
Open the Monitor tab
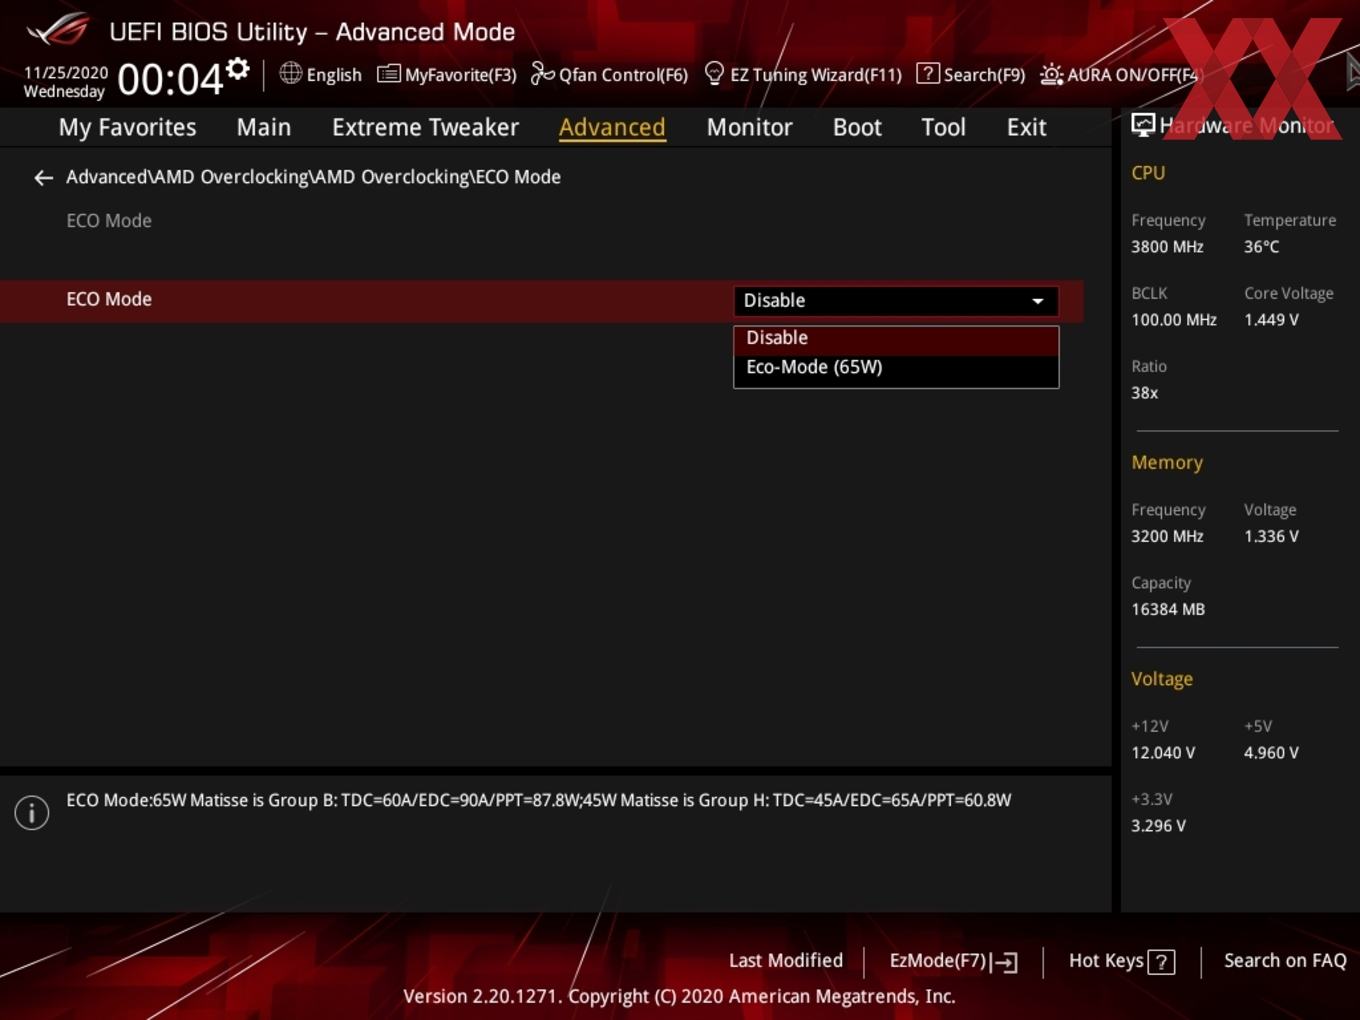click(749, 127)
